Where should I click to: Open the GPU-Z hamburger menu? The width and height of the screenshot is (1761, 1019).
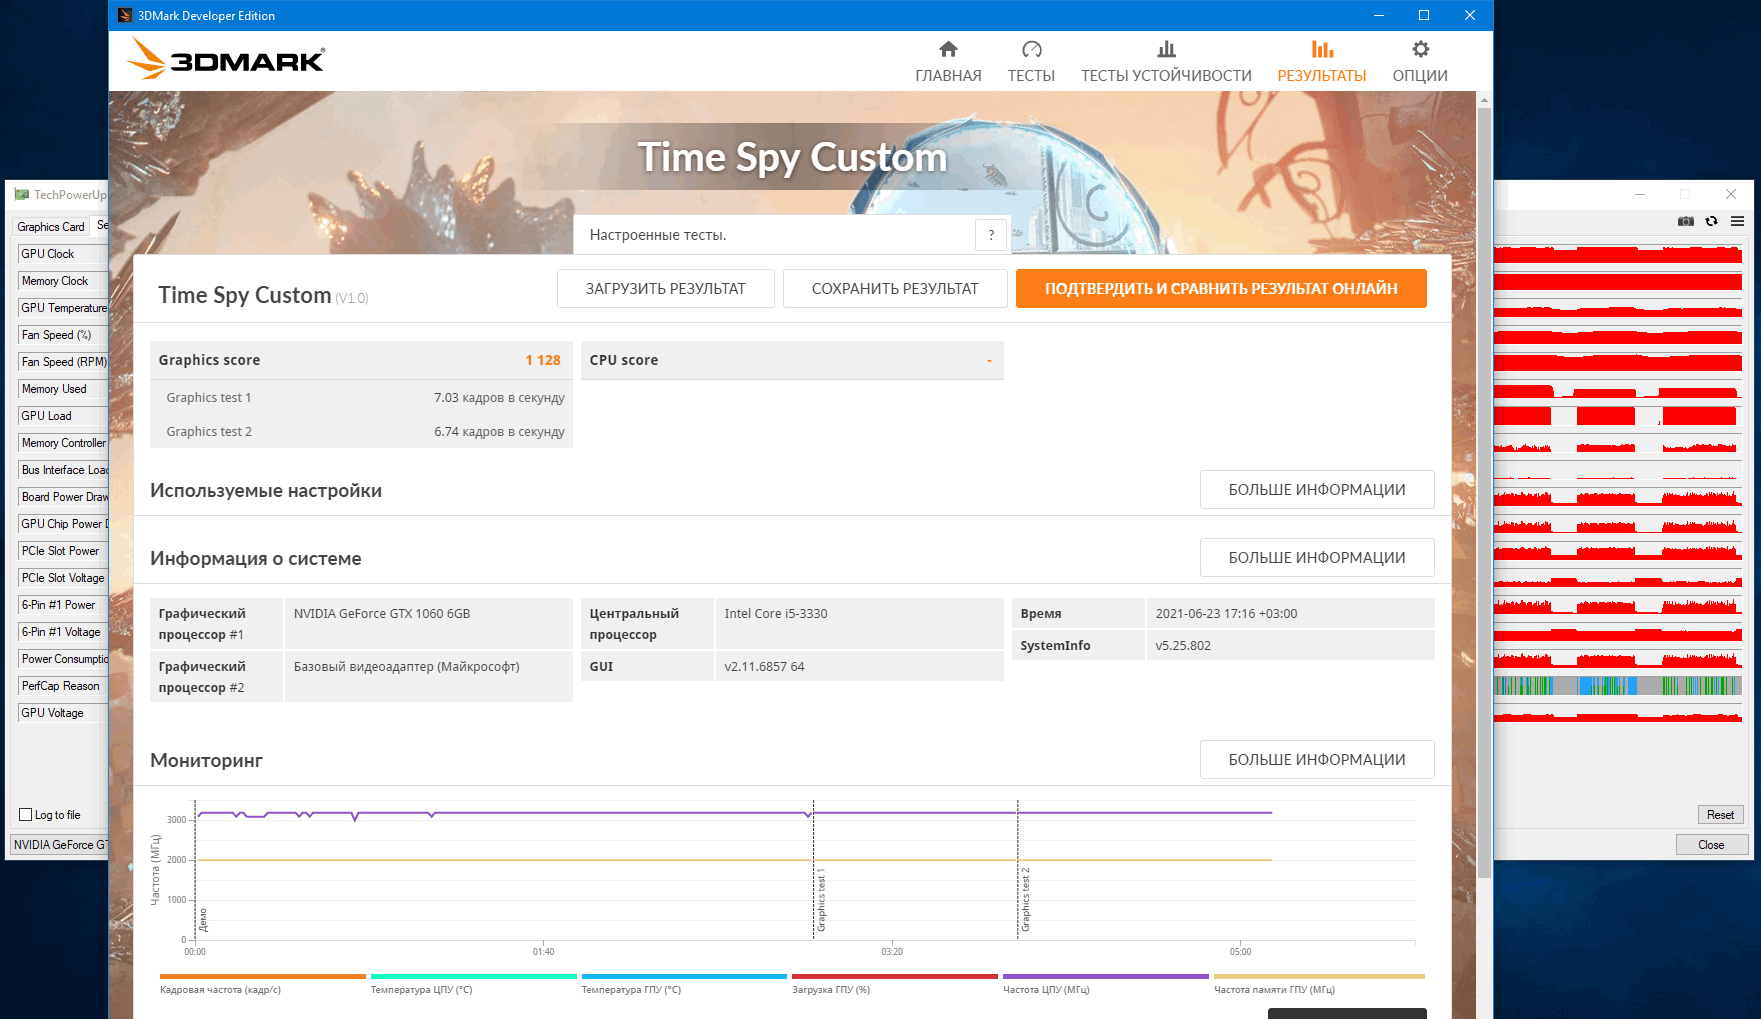1737,221
